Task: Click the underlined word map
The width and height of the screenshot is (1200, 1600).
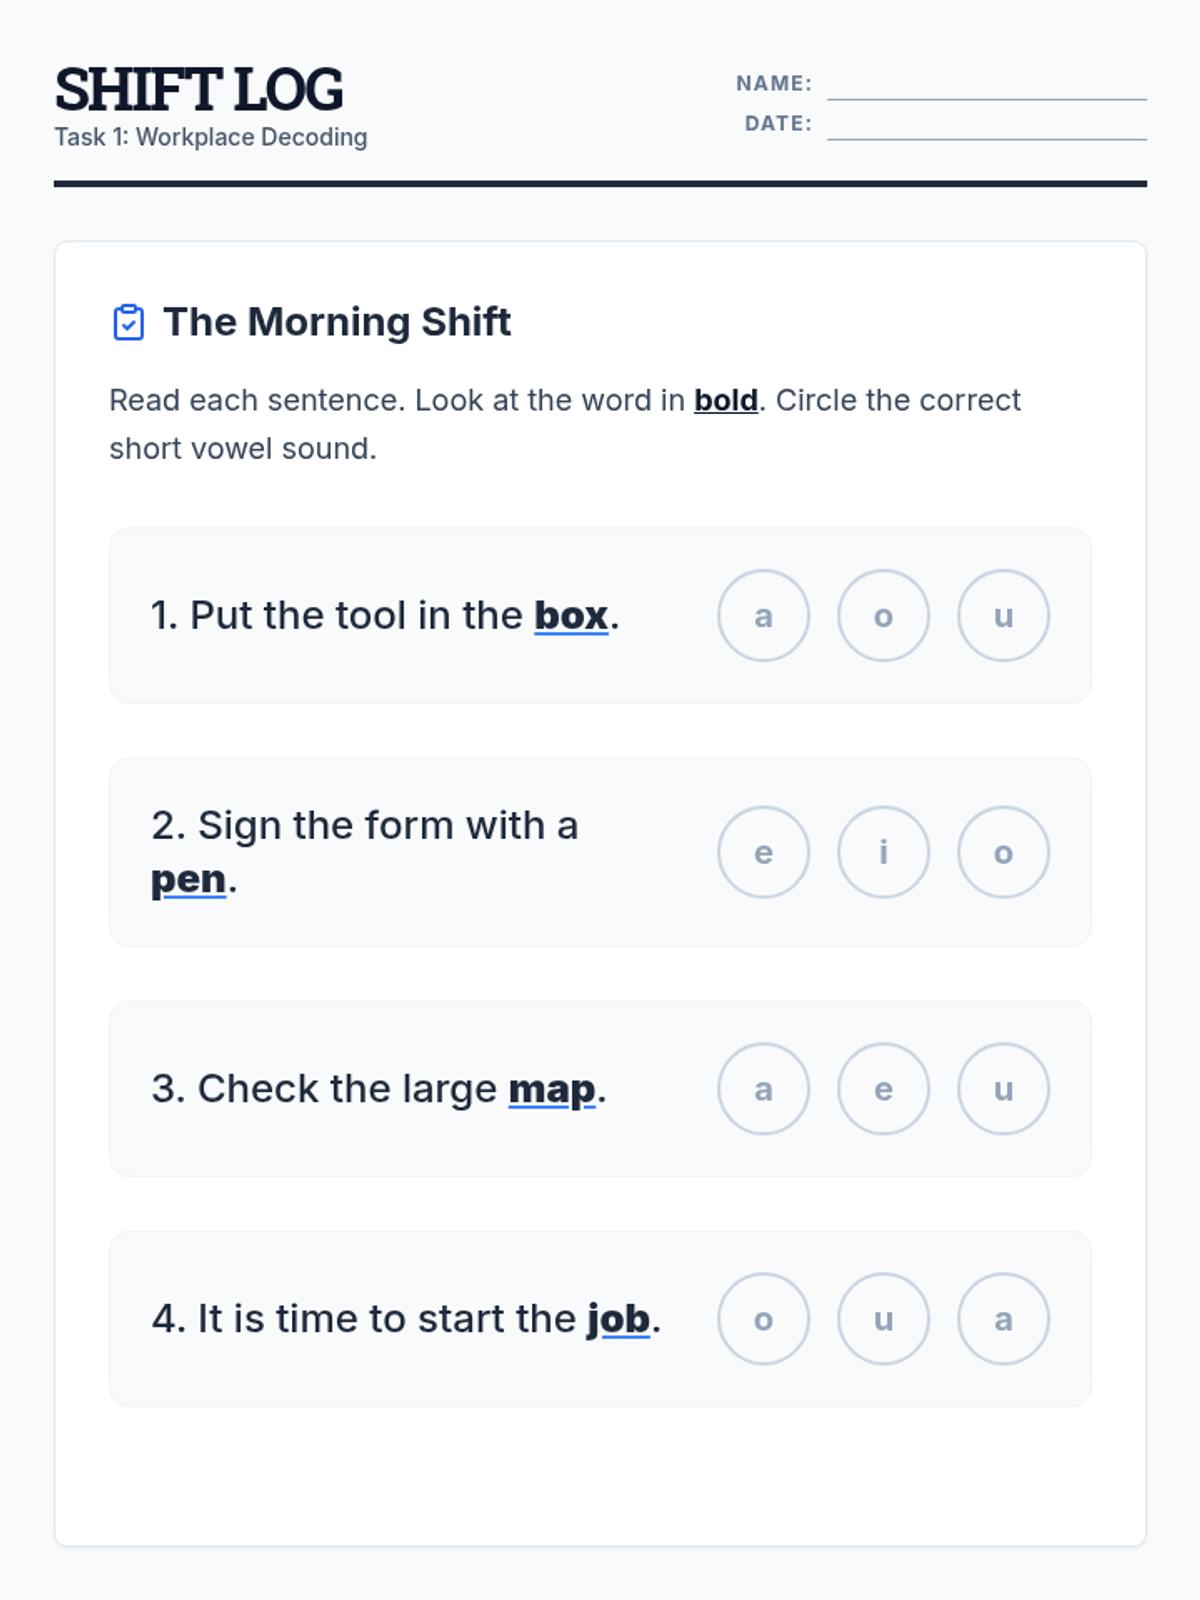Action: [552, 1089]
